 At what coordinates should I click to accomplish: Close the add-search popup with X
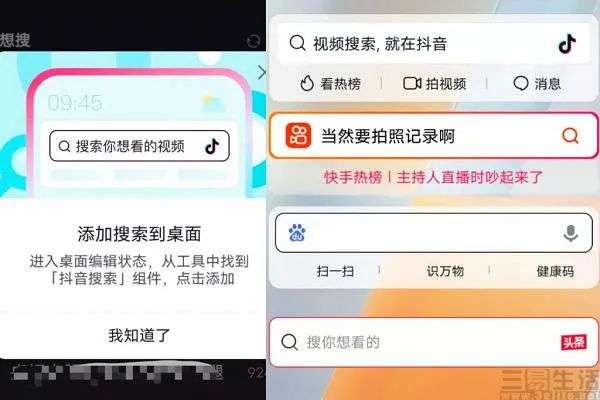coord(261,72)
